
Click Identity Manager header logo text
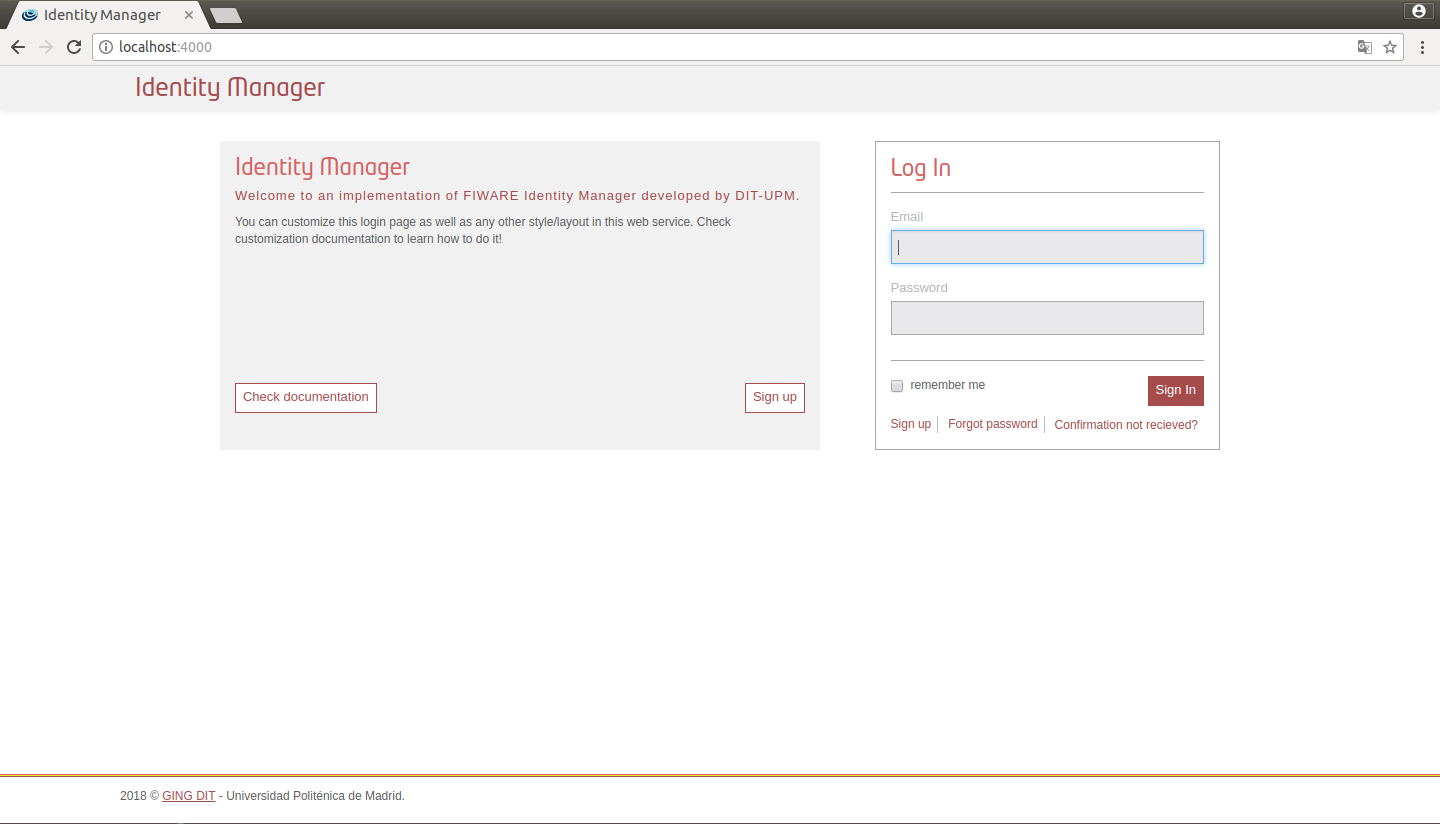coord(230,87)
